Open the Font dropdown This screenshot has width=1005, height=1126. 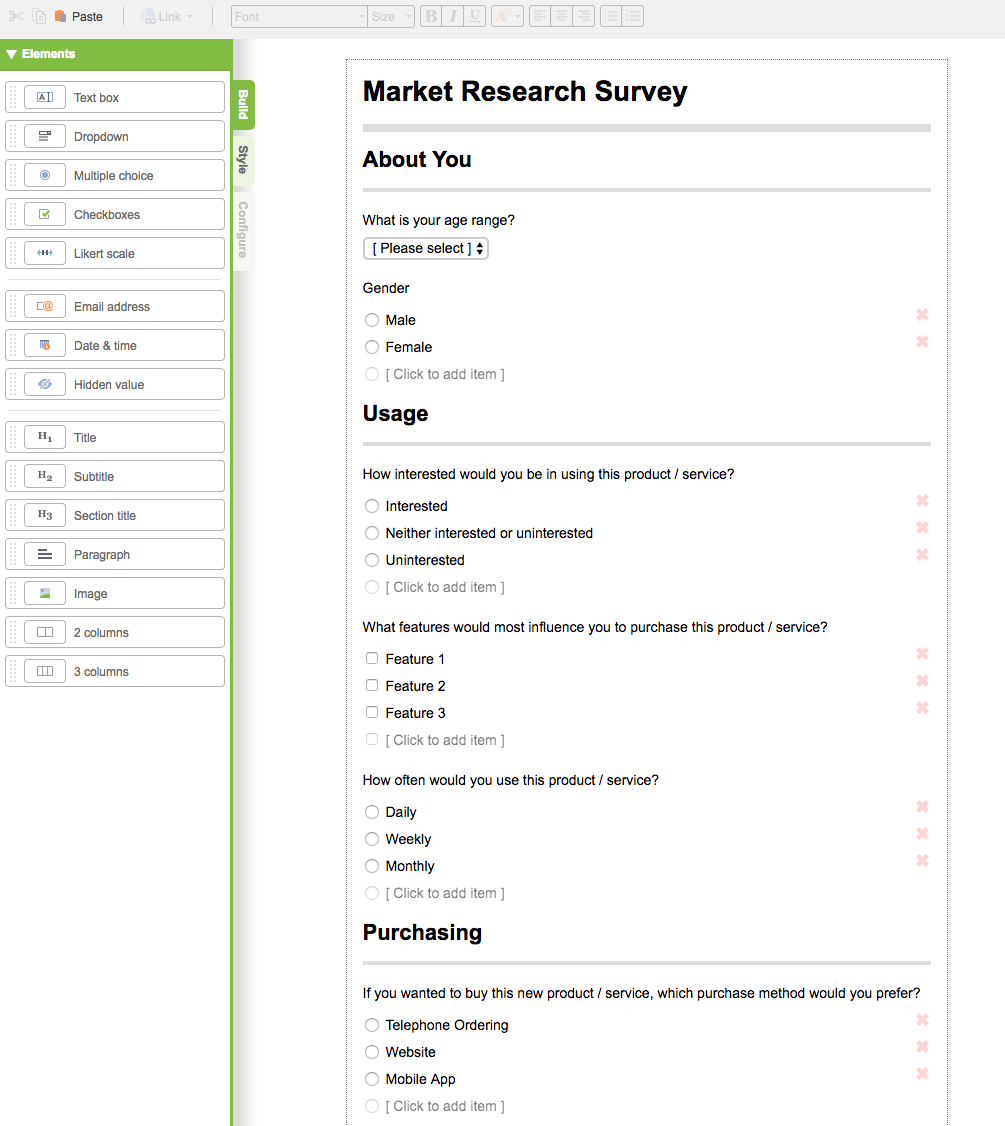click(299, 17)
